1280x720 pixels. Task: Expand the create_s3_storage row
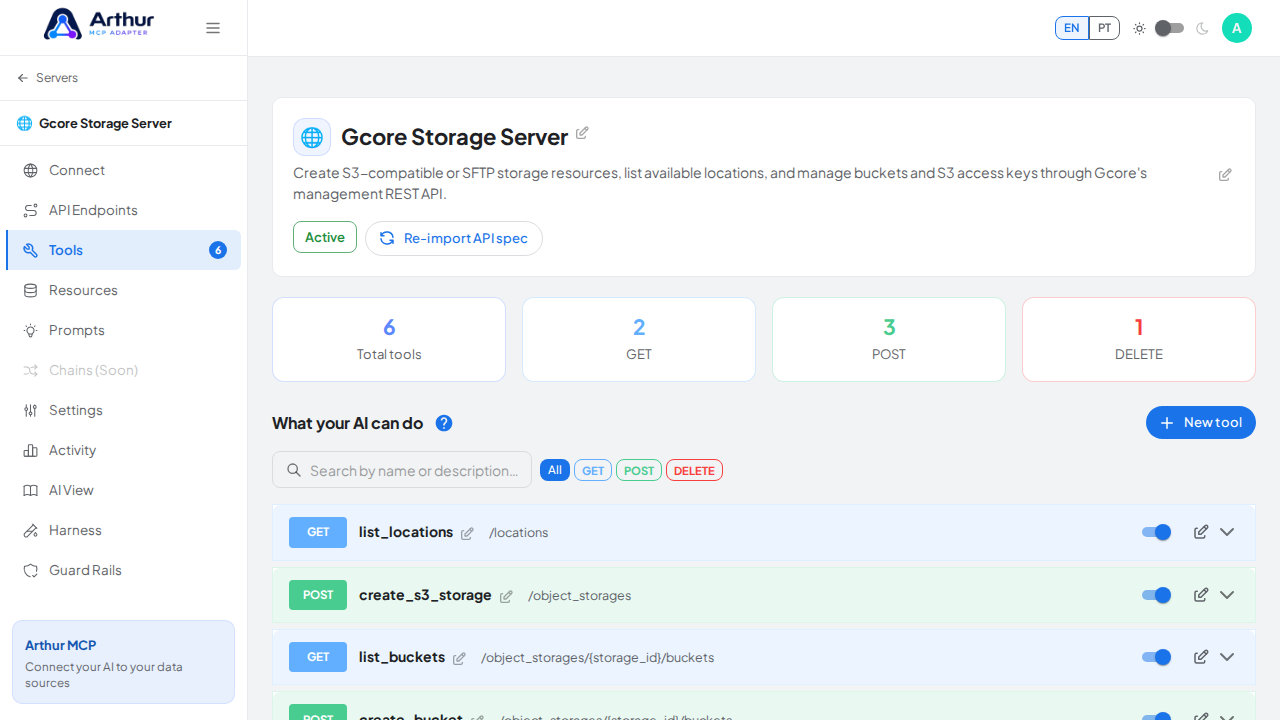(x=1227, y=595)
